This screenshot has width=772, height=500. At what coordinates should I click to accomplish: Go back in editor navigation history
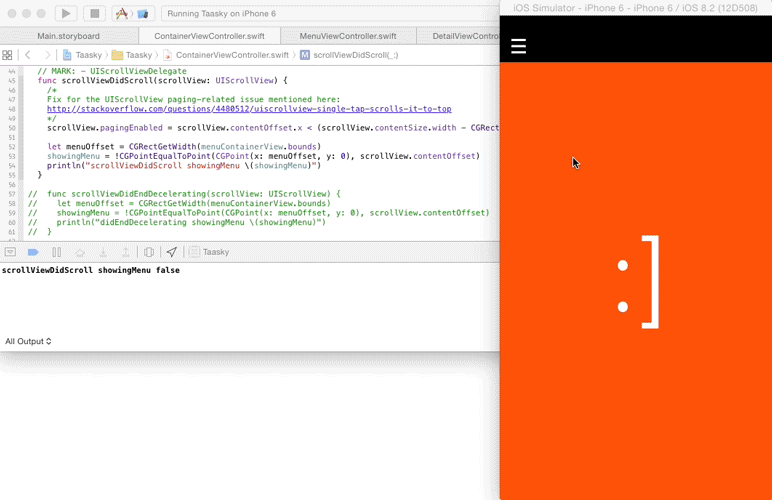(28, 55)
